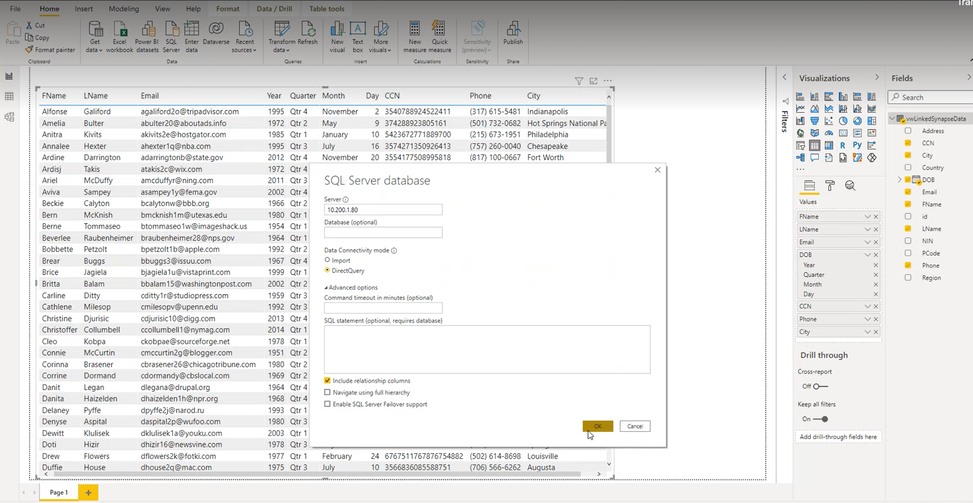This screenshot has width=973, height=503.
Task: Open the Fields tab in Visualizations pane
Action: [809, 185]
